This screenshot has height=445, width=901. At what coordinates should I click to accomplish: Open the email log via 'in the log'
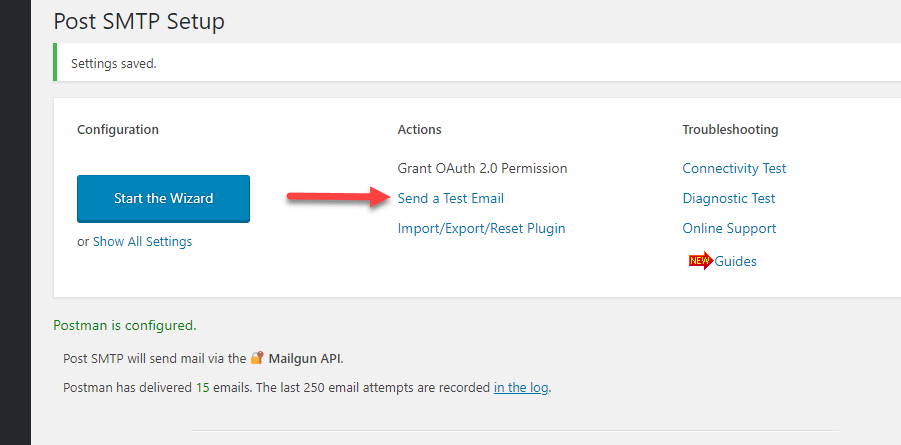click(x=521, y=388)
